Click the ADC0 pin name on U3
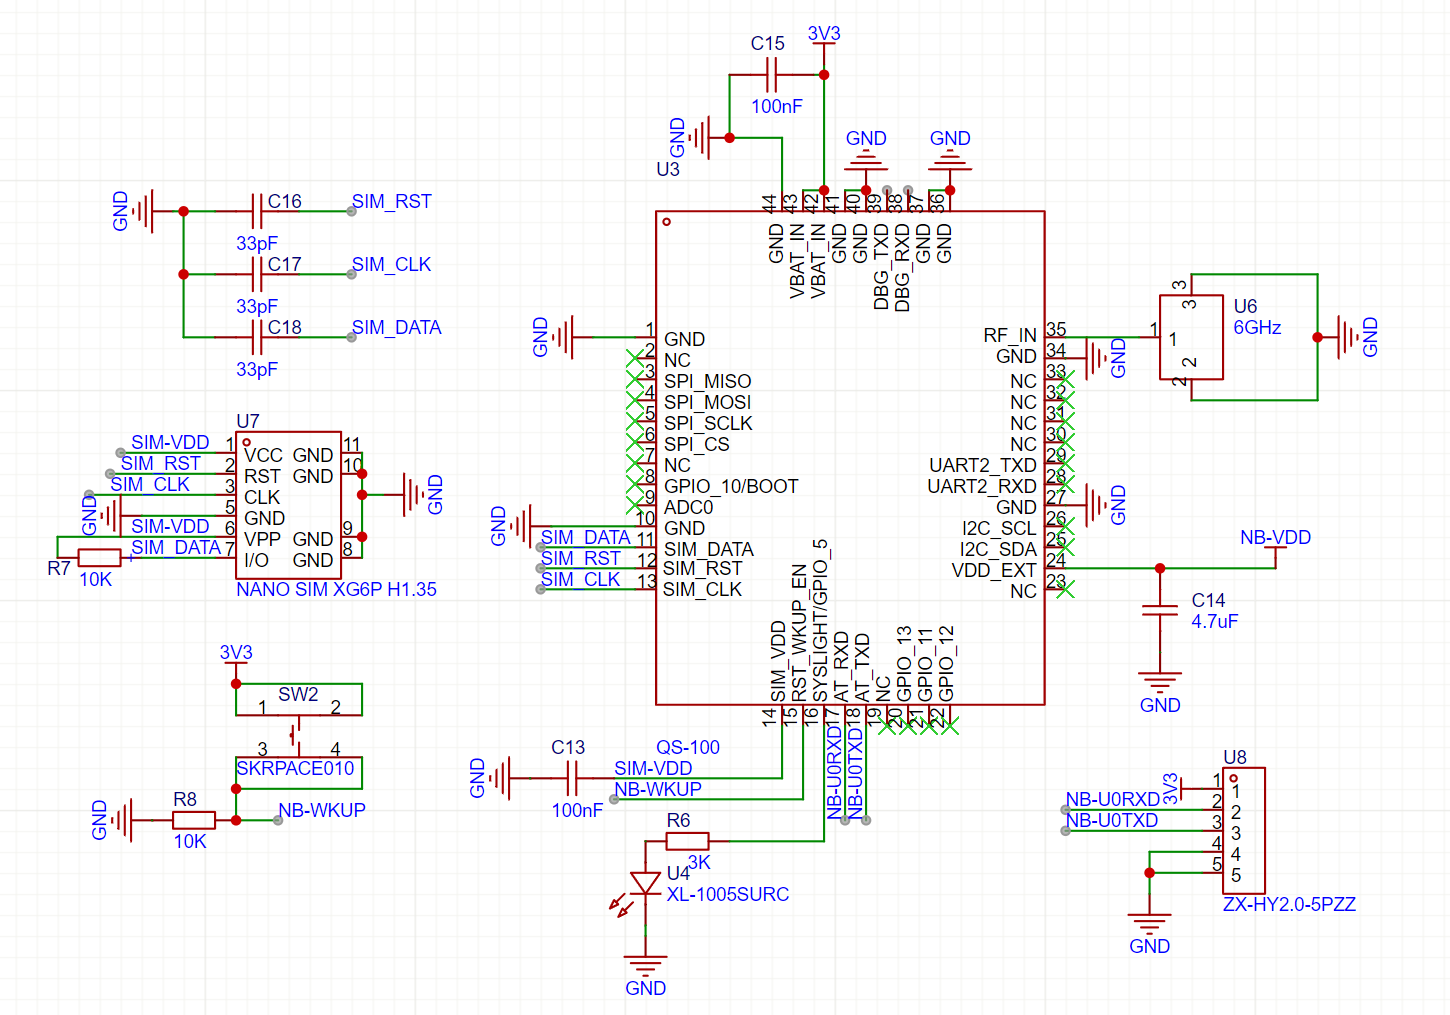The height and width of the screenshot is (1015, 1450). tap(688, 507)
